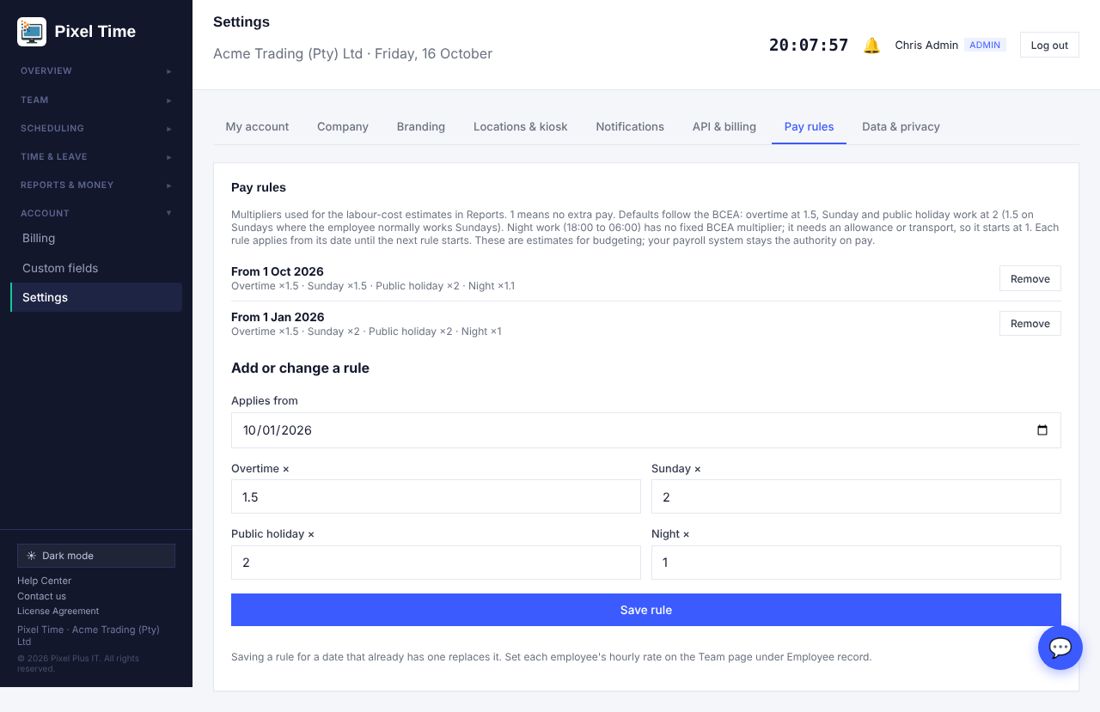
Task: Switch to the Company tab
Action: [x=342, y=127]
